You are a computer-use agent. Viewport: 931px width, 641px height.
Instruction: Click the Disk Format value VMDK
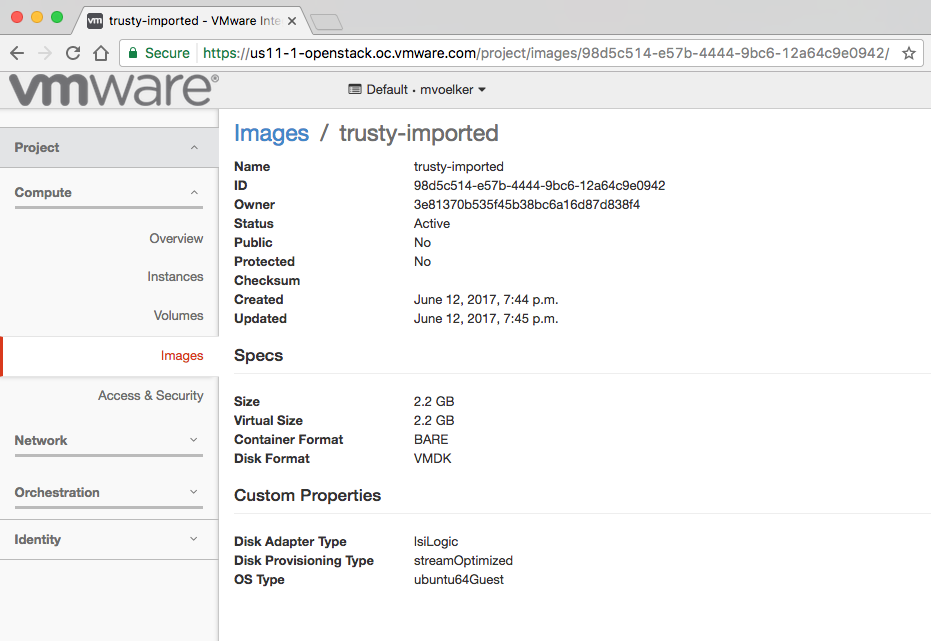pos(432,459)
